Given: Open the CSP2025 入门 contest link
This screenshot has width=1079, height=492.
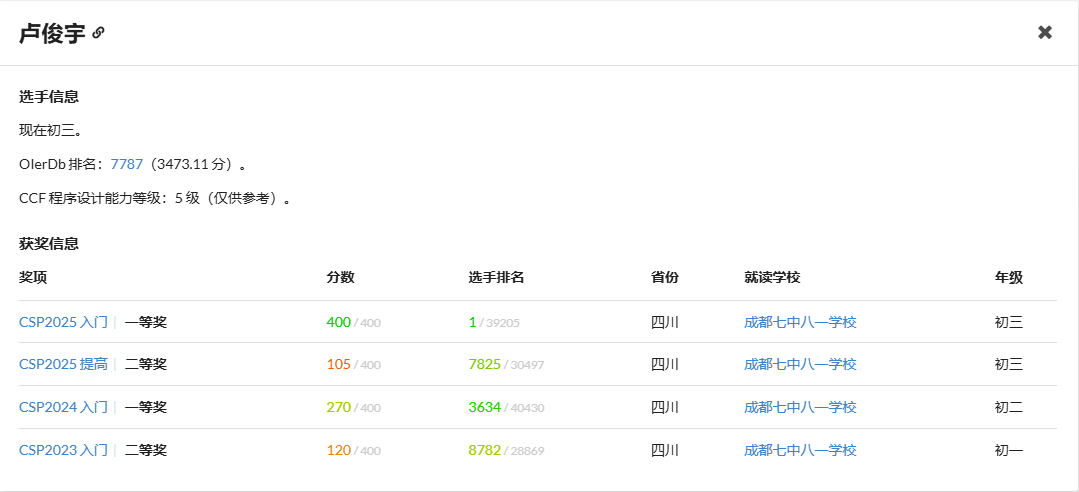Looking at the screenshot, I should pyautogui.click(x=63, y=322).
